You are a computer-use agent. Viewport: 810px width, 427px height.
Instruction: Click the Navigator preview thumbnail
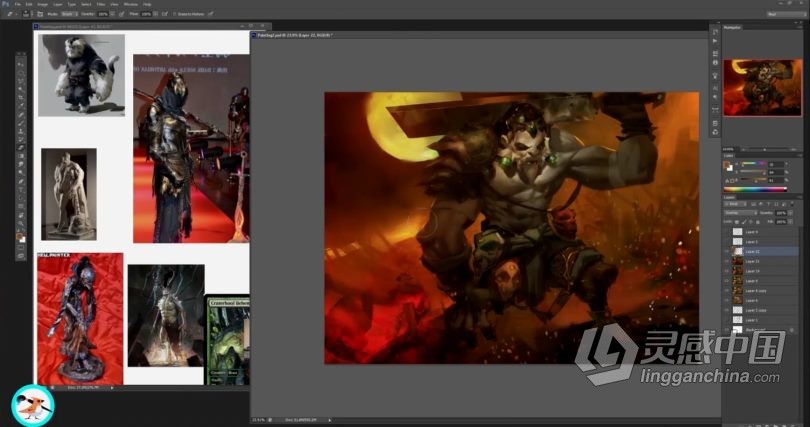click(762, 87)
